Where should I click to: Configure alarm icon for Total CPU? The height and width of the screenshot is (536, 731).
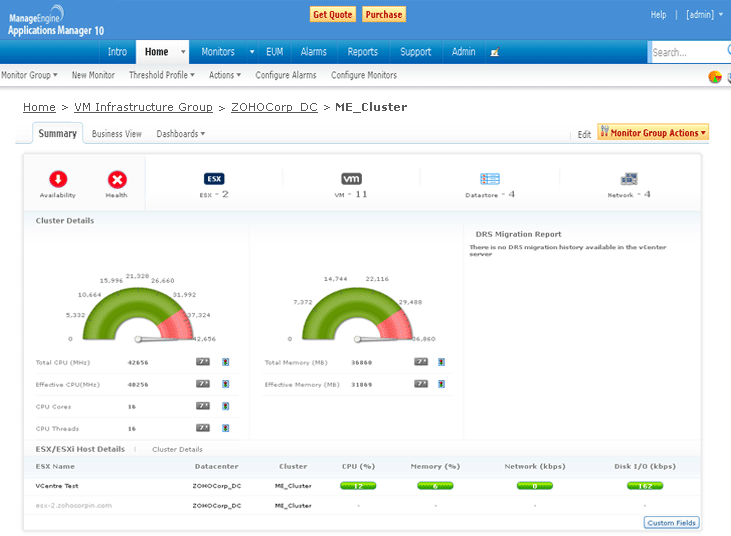tap(226, 362)
